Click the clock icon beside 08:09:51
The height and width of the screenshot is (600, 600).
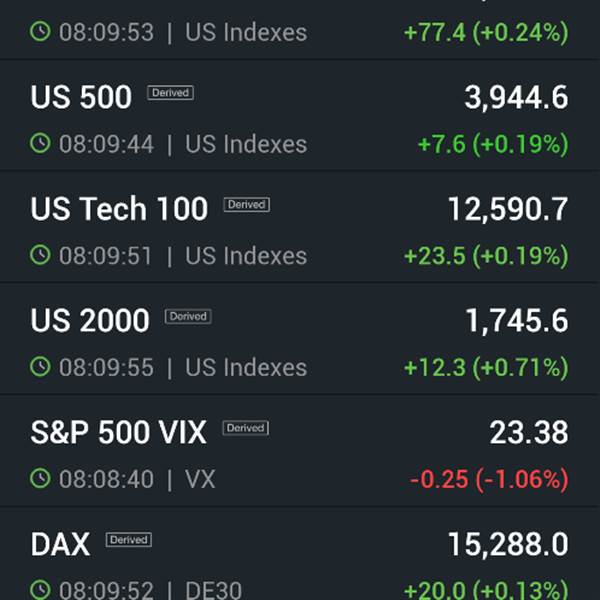40,255
